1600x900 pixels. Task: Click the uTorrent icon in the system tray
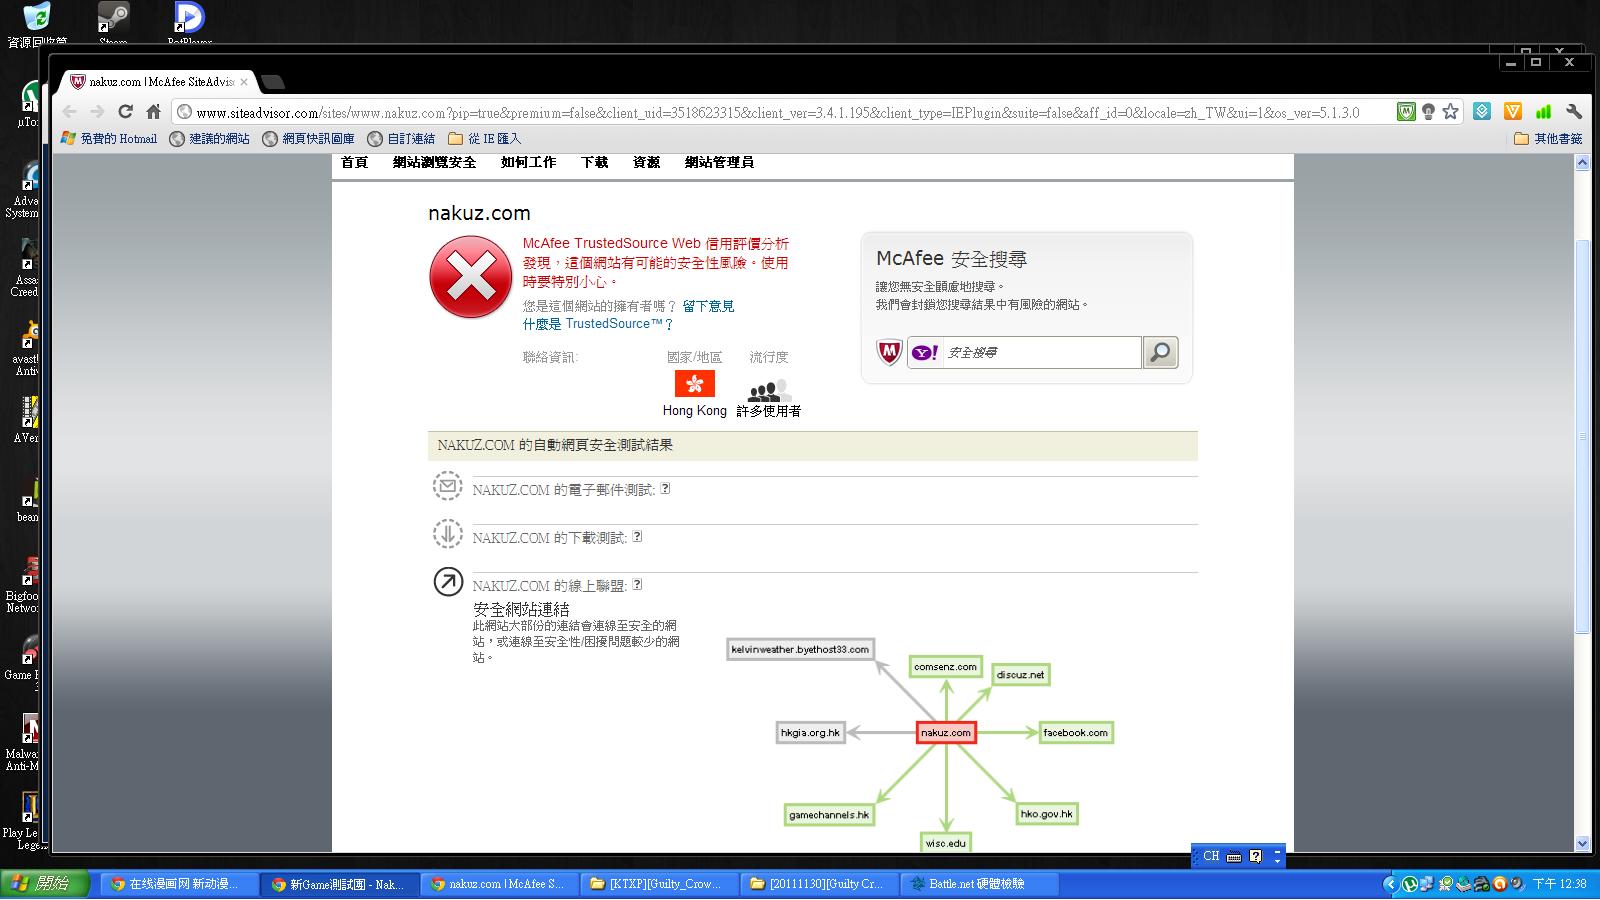tap(1409, 884)
